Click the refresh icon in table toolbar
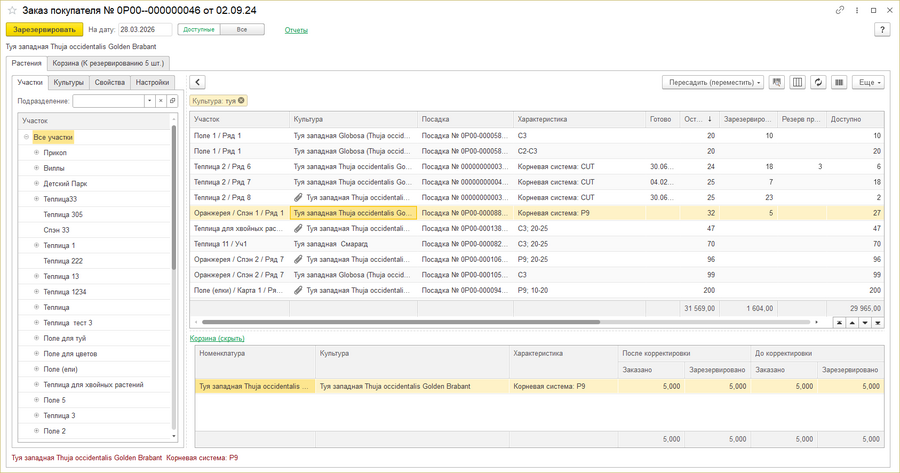This screenshot has width=900, height=473. (x=818, y=82)
